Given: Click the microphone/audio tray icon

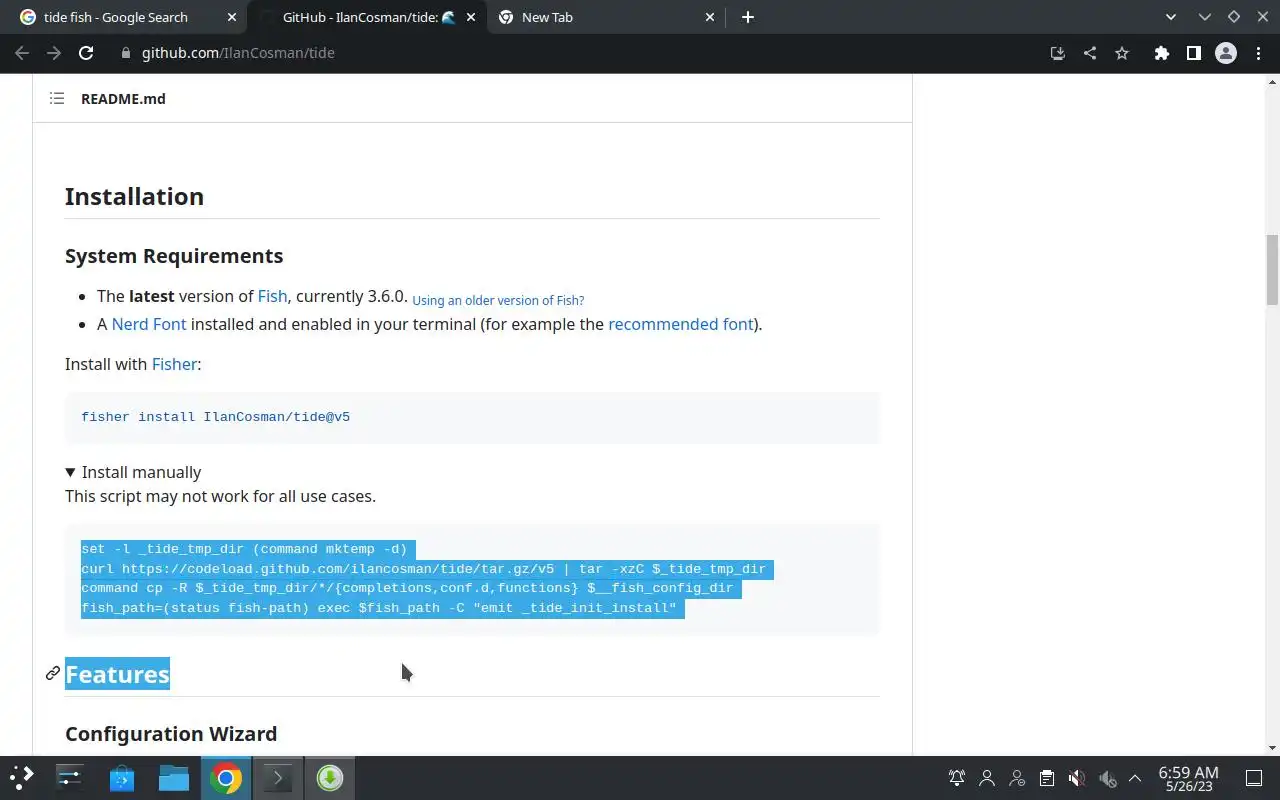Looking at the screenshot, I should [1107, 778].
